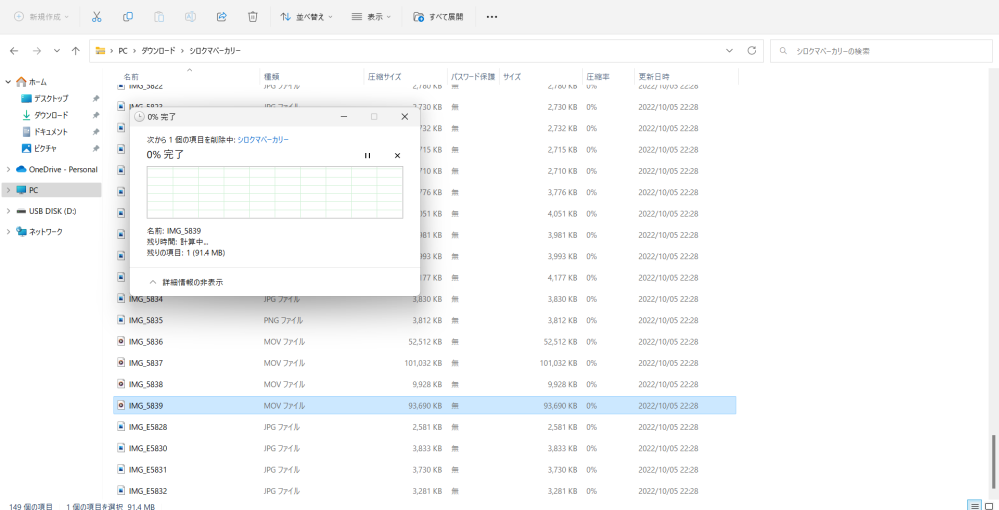Viewport: 999px width, 510px height.
Task: Click the Cut scissors icon
Action: [97, 17]
